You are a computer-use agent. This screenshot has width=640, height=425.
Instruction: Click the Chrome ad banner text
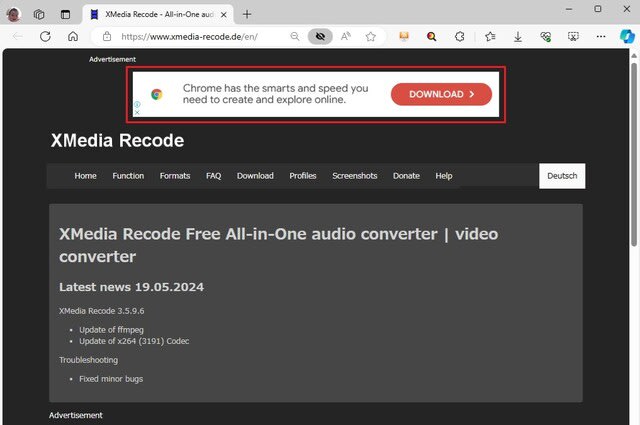pyautogui.click(x=276, y=94)
